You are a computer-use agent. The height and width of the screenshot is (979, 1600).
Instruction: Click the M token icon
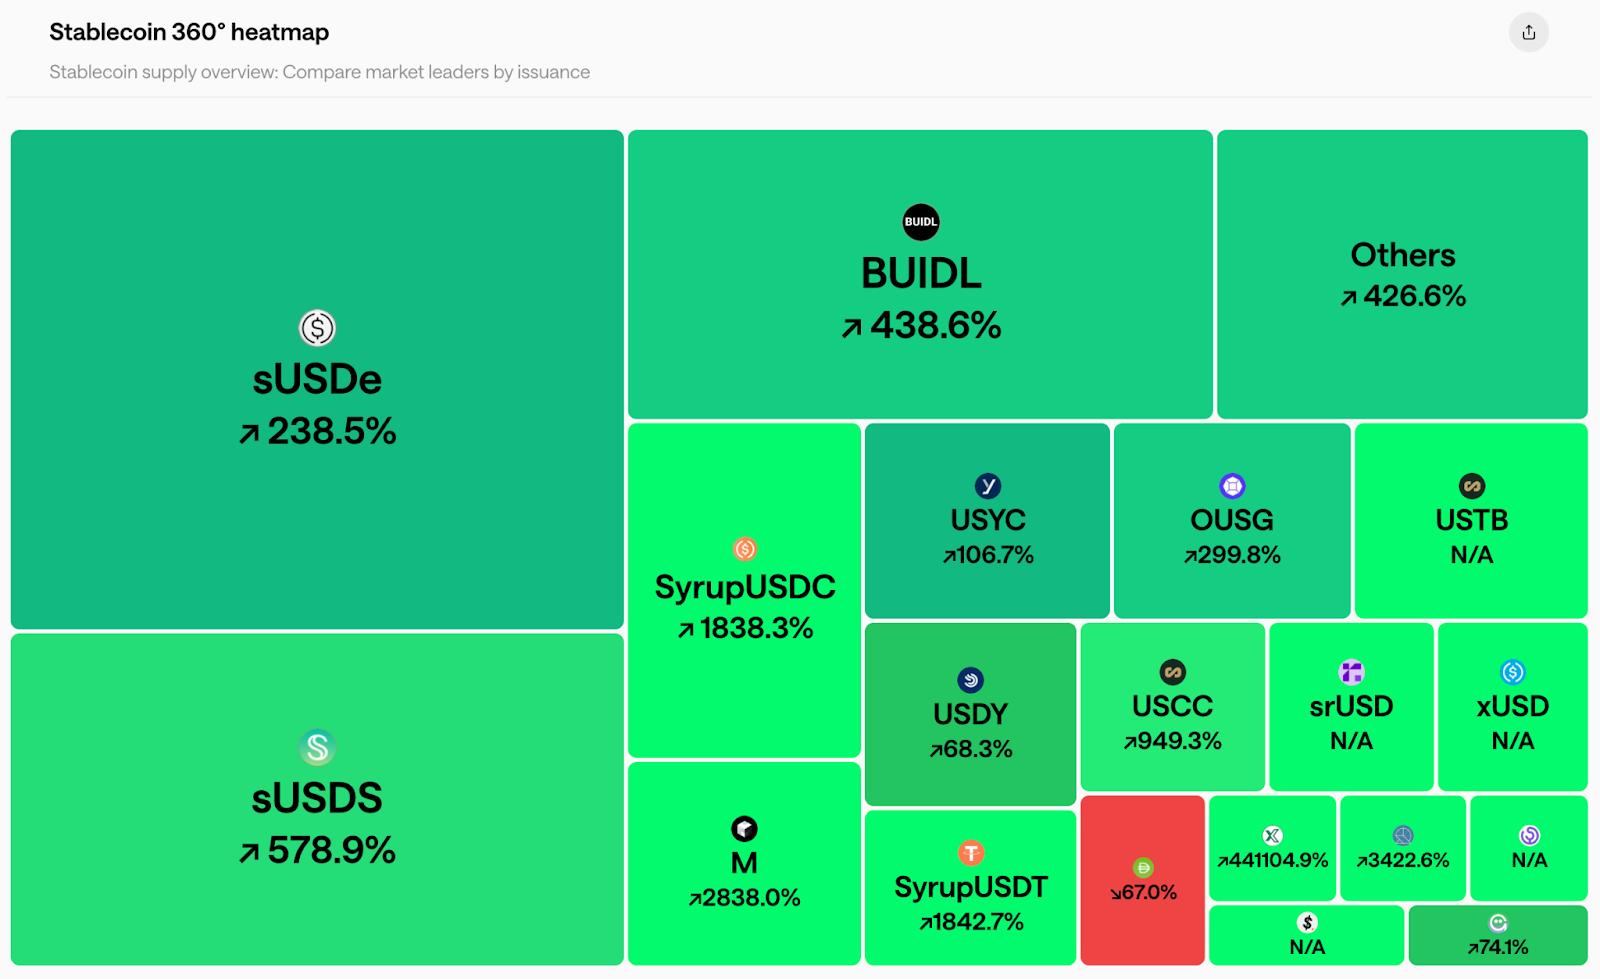tap(744, 829)
